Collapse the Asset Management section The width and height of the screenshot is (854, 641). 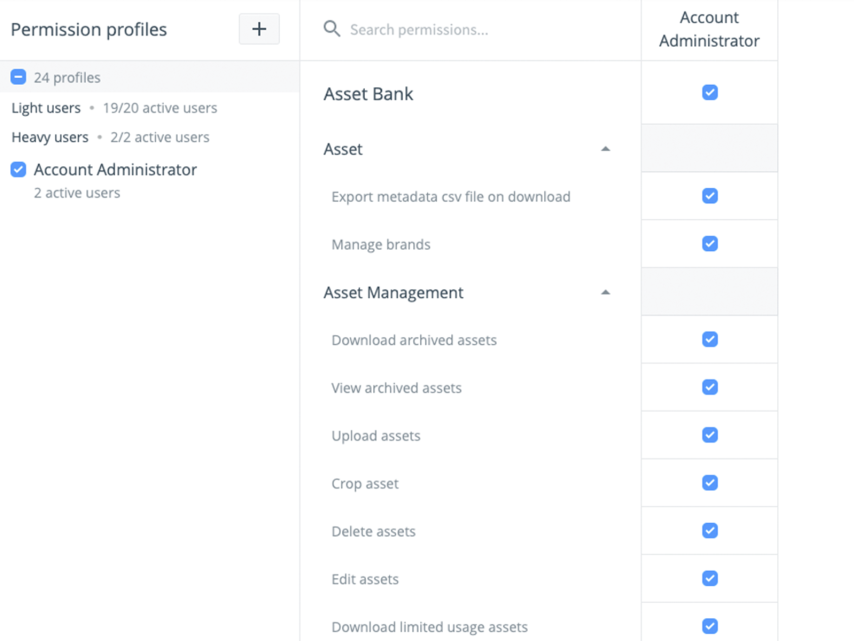pos(605,293)
